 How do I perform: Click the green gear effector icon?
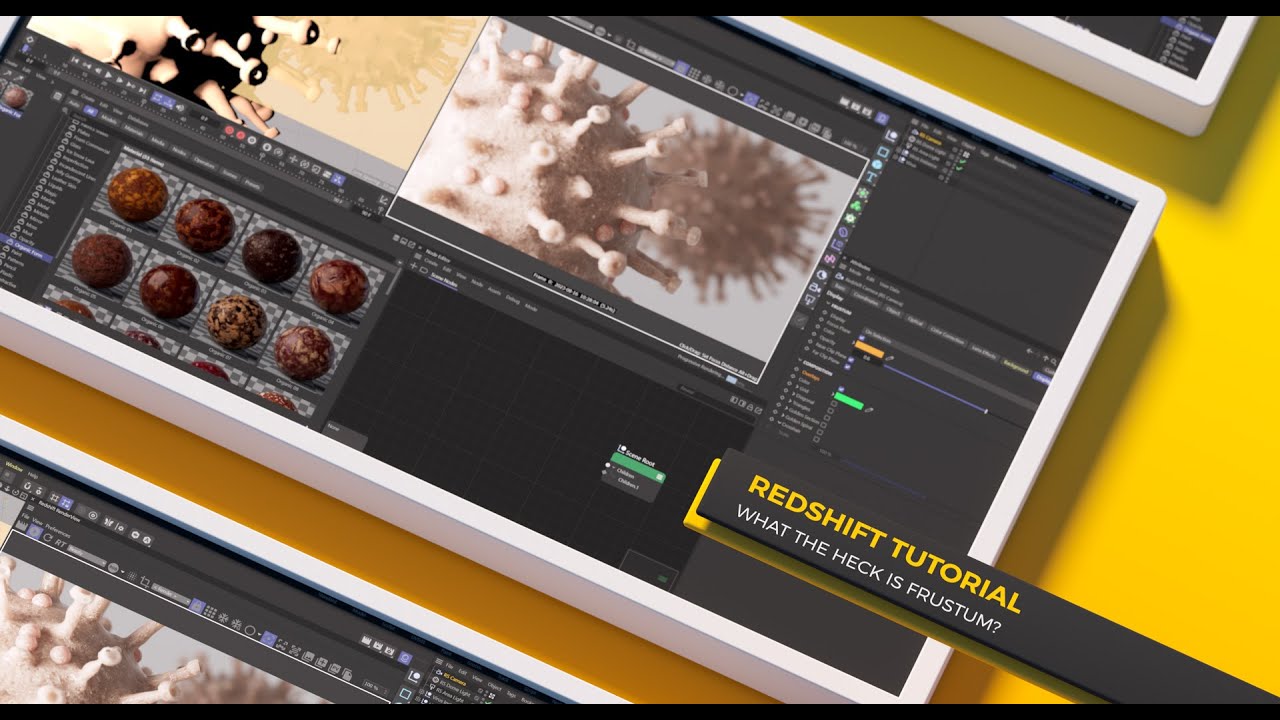coord(850,218)
